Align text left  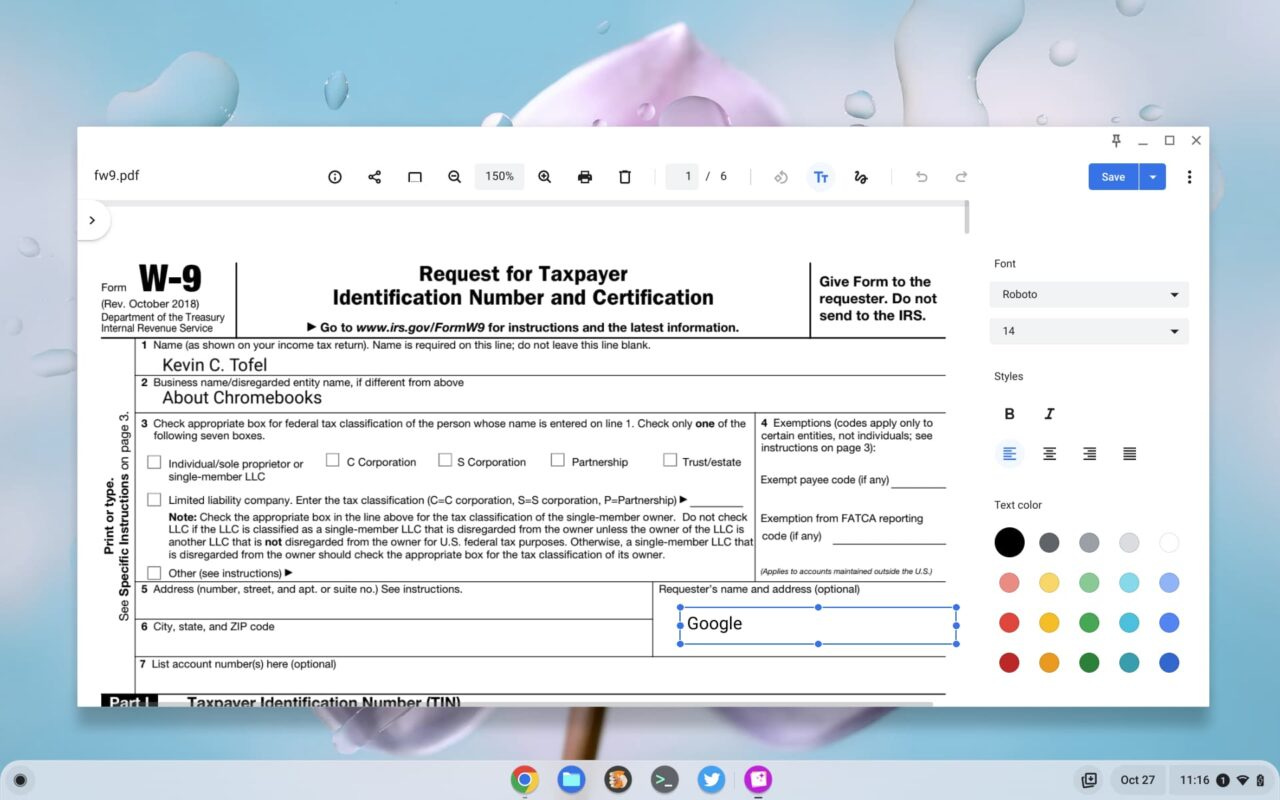(1009, 454)
